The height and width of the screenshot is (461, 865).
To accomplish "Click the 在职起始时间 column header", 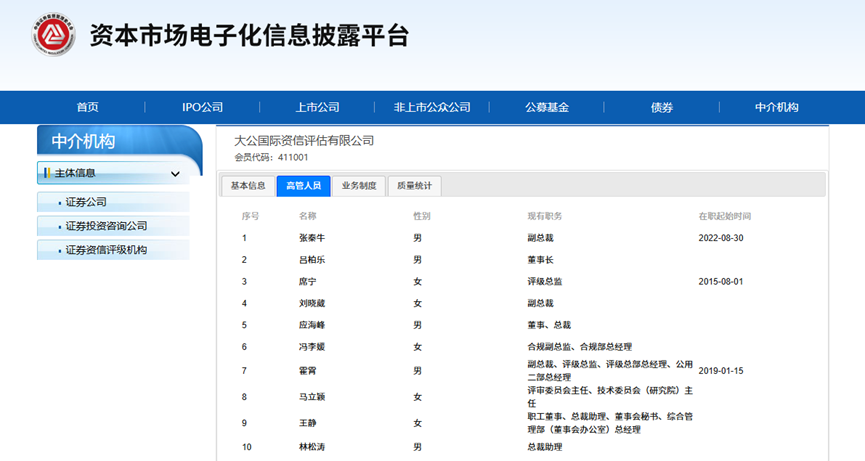I will [x=724, y=216].
